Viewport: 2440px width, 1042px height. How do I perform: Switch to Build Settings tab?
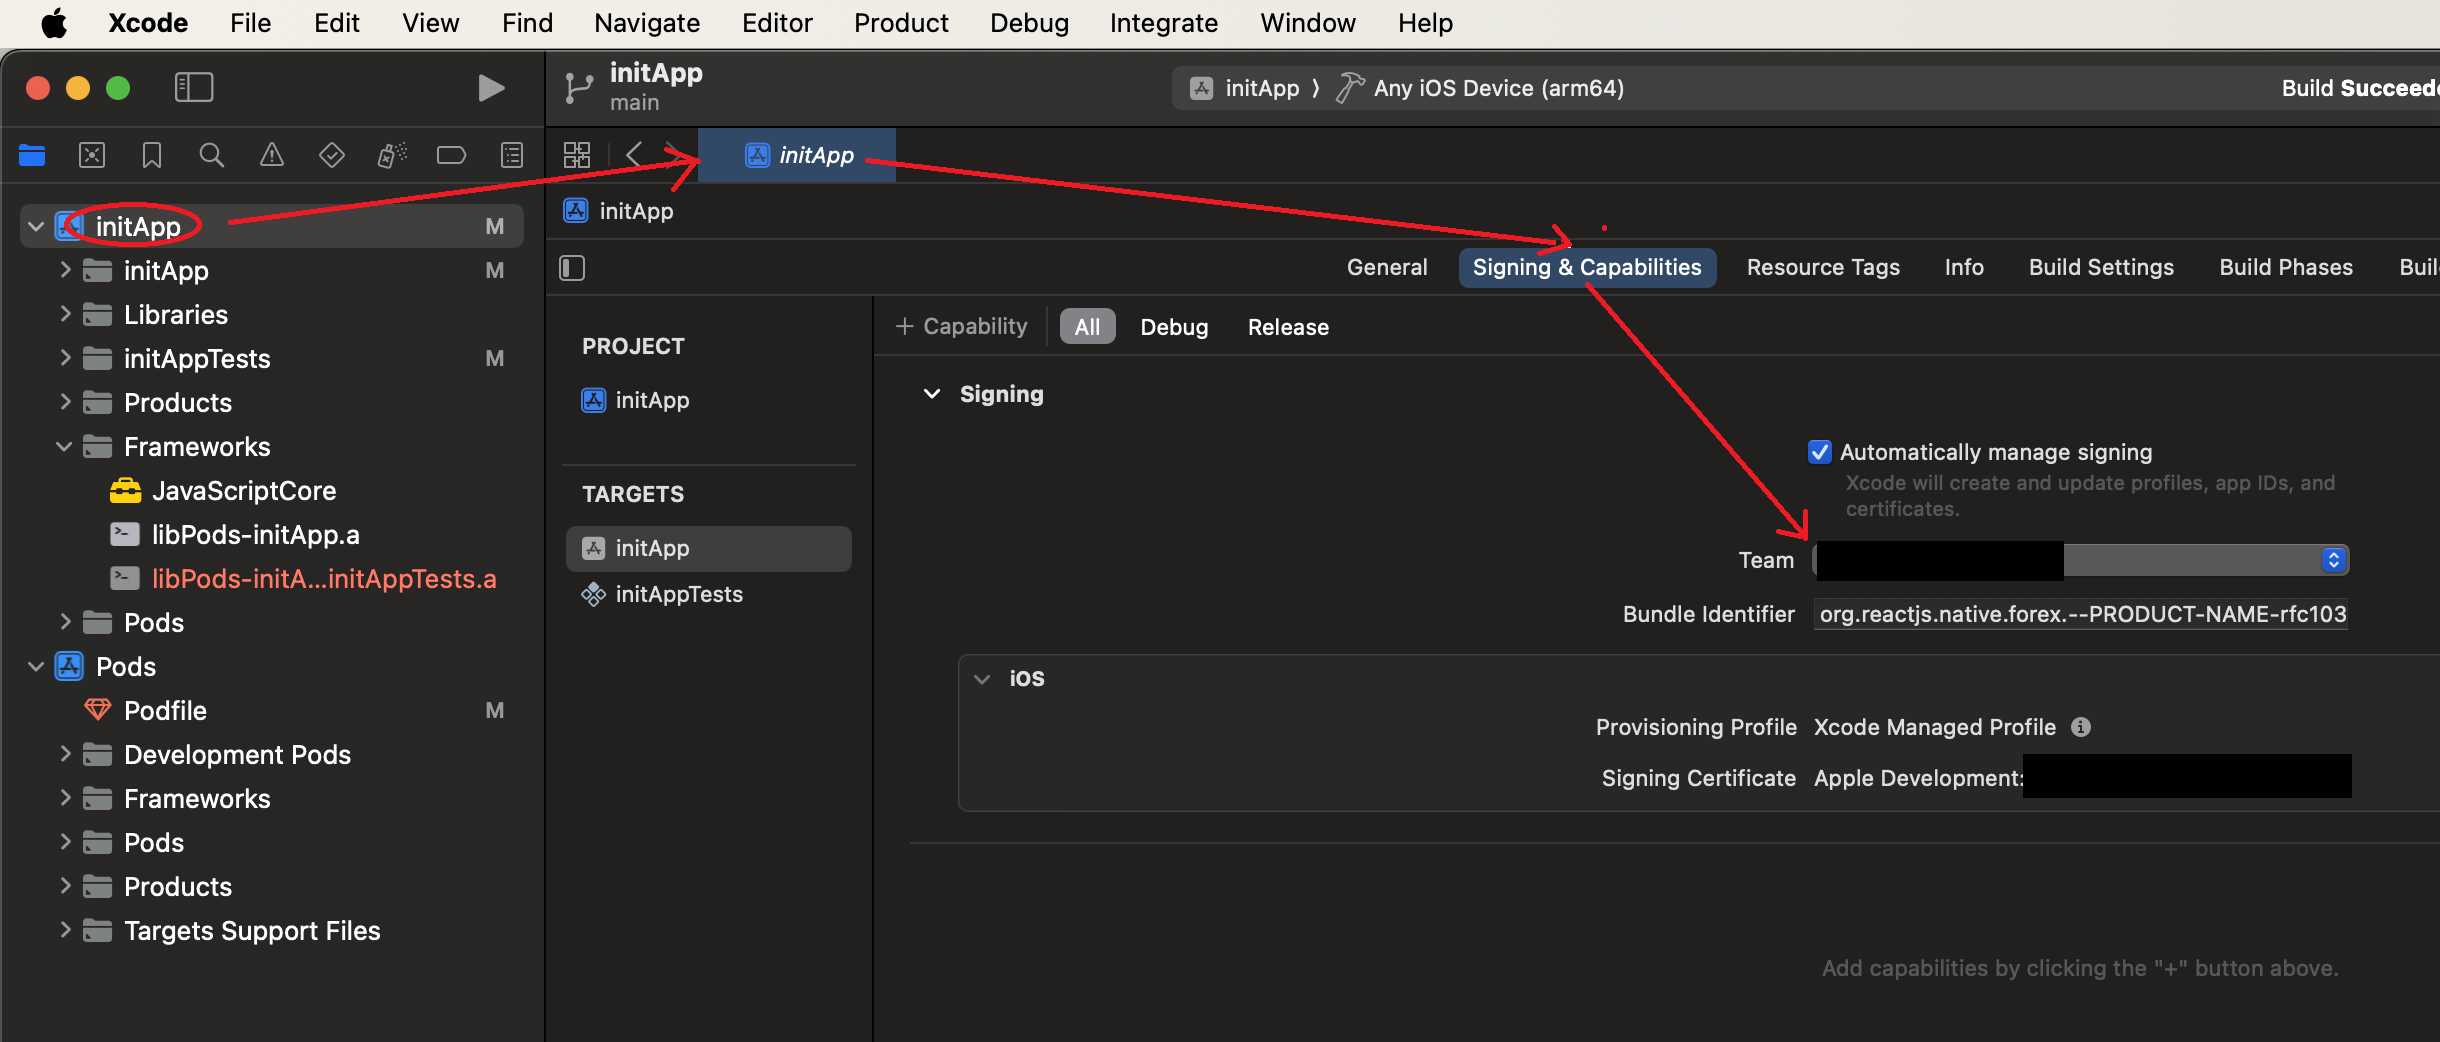coord(2101,267)
